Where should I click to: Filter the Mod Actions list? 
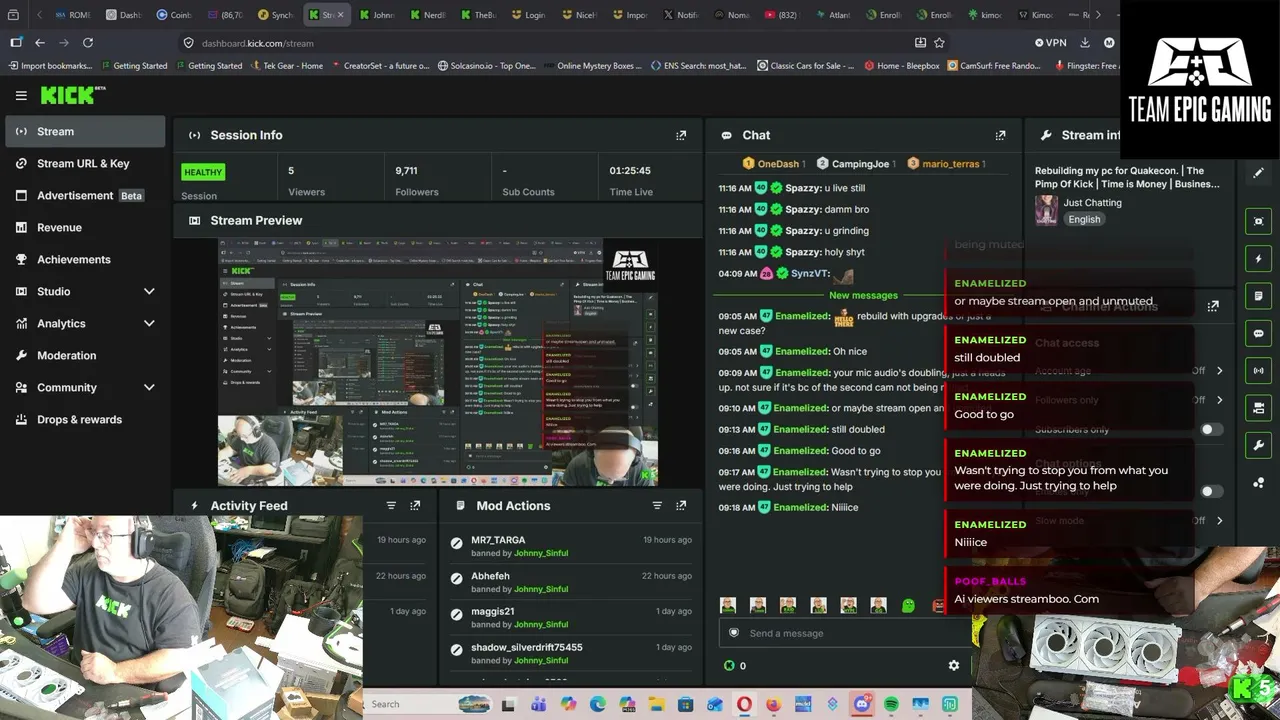click(x=657, y=506)
